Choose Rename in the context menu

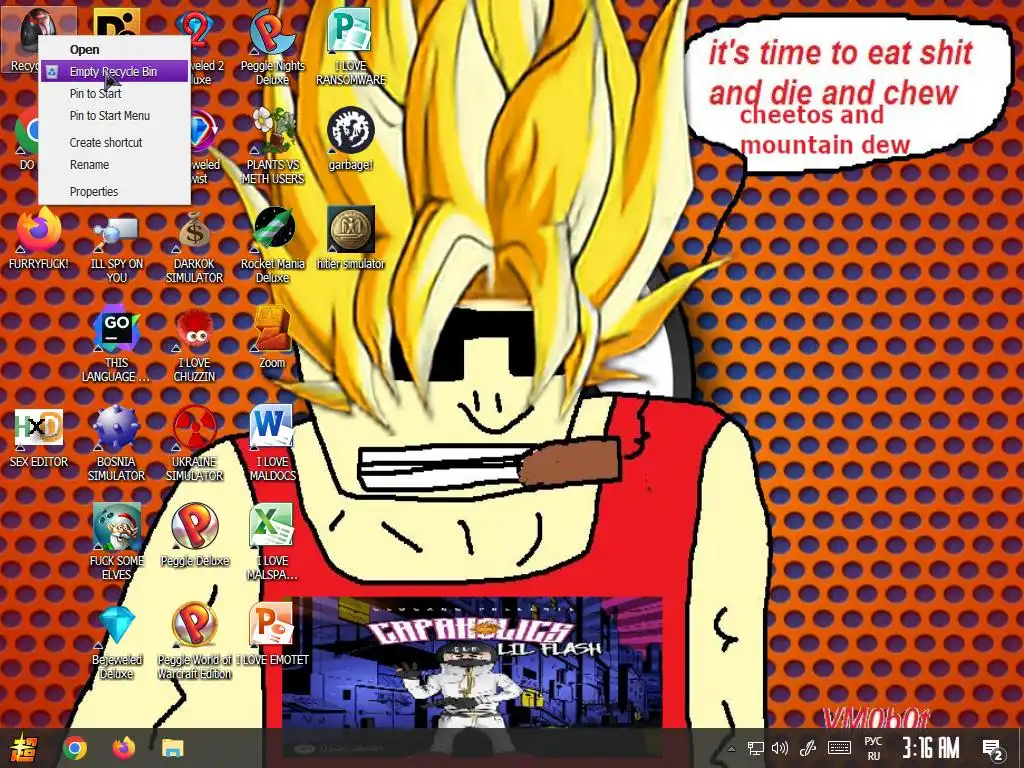[115, 165]
